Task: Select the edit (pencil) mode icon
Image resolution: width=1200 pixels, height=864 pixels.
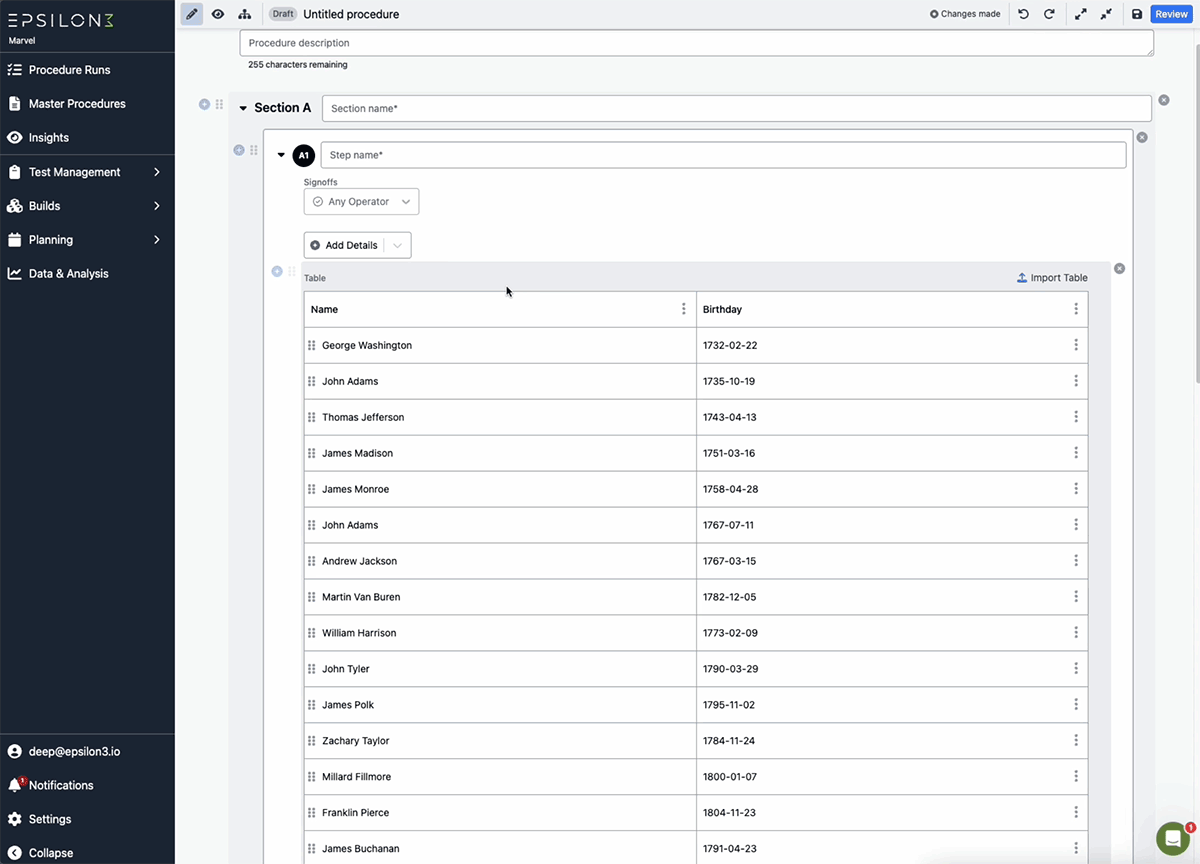Action: pyautogui.click(x=191, y=14)
